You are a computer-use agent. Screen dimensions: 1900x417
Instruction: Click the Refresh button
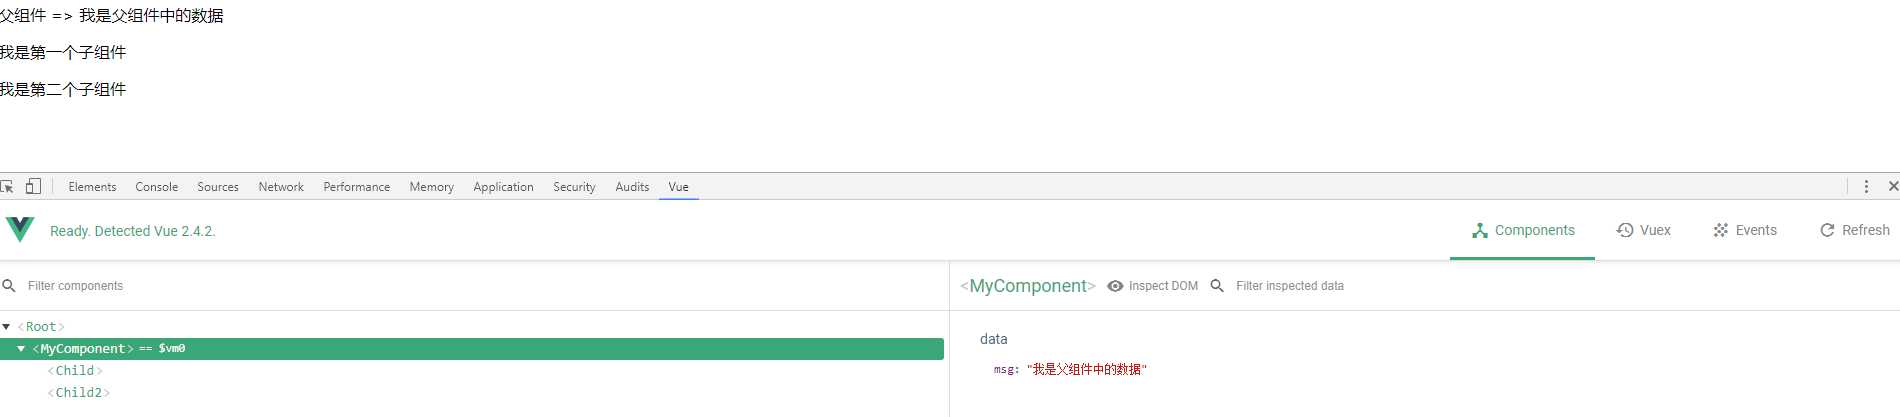[x=1855, y=230]
